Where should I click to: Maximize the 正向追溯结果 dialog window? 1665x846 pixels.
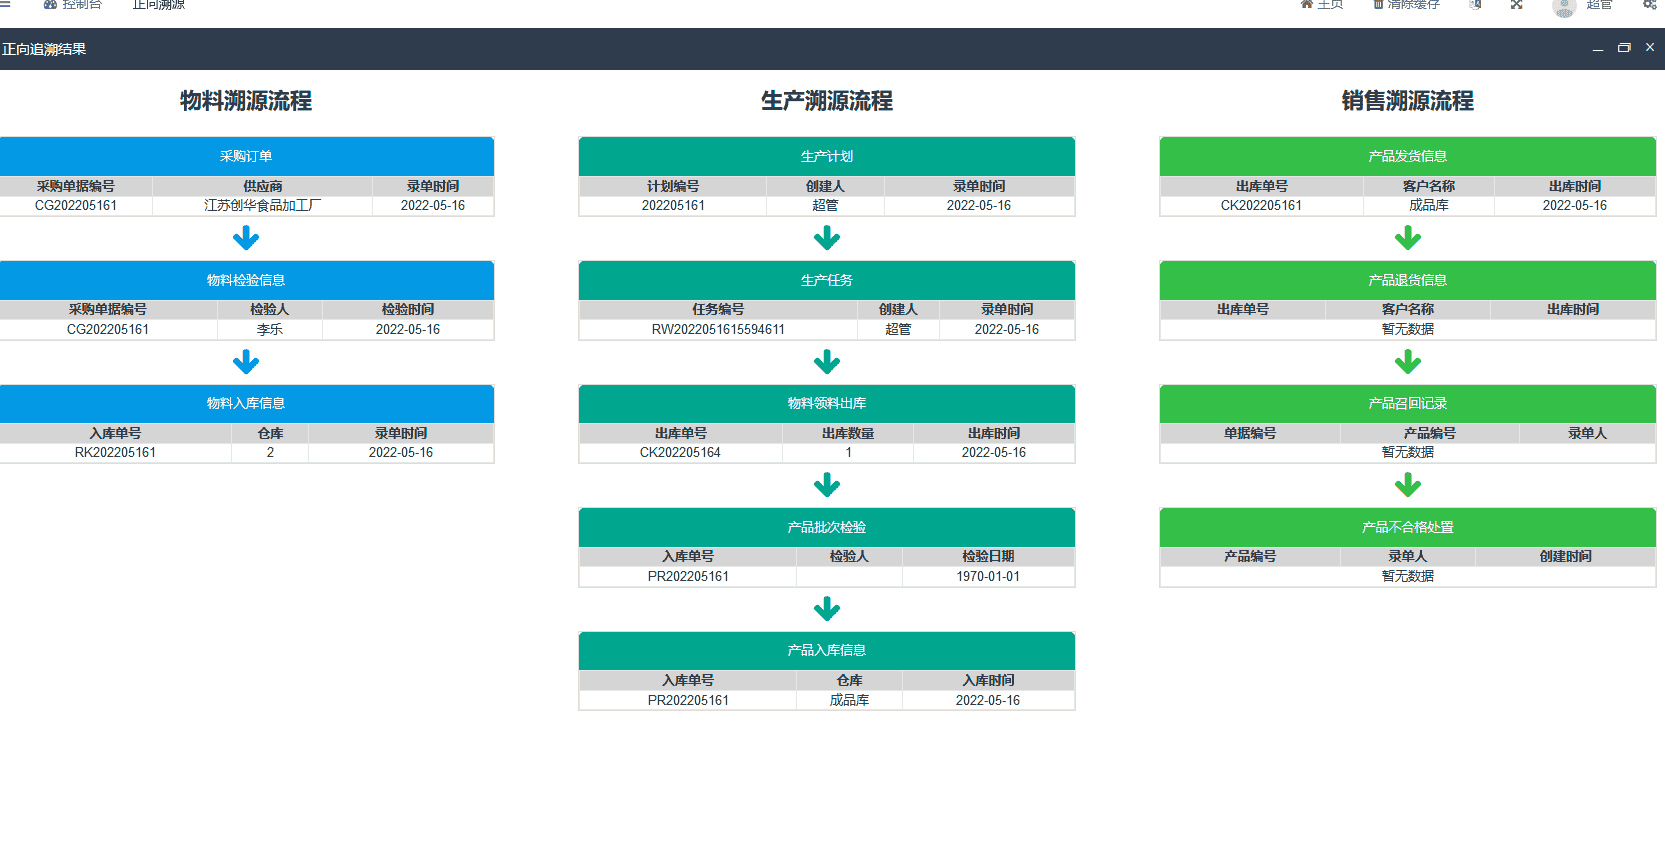(x=1624, y=48)
